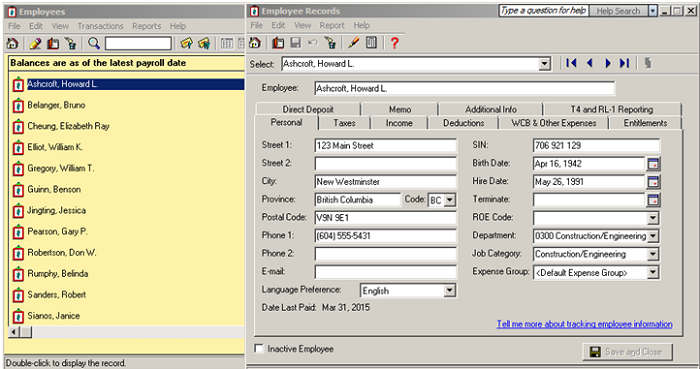Expand the Department dropdown

[653, 236]
